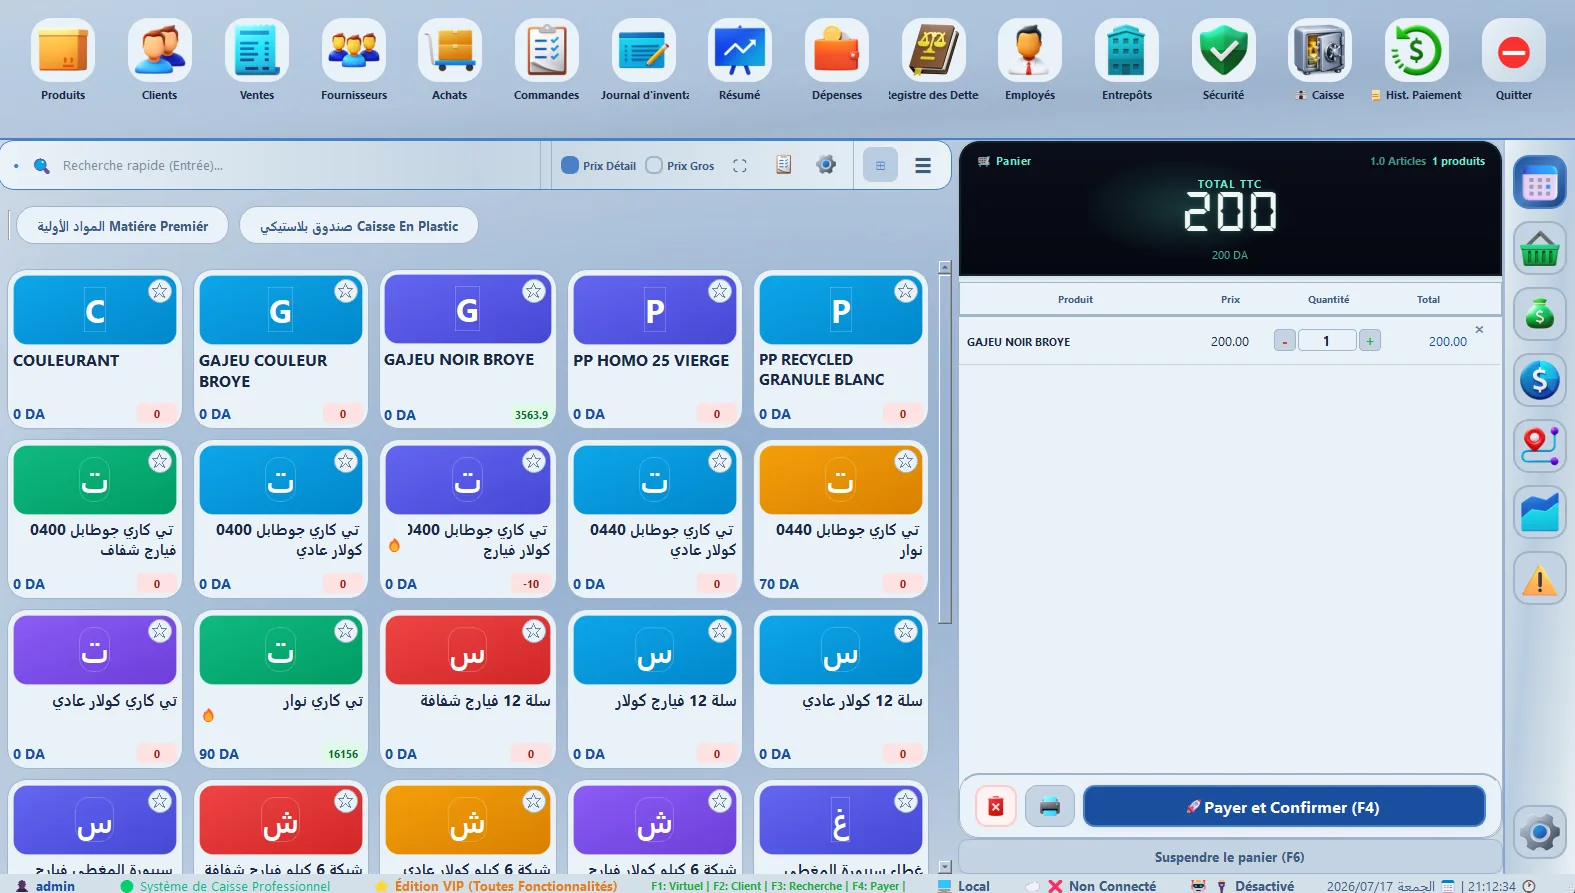
Task: Click the quantity field in cart row
Action: pos(1327,341)
